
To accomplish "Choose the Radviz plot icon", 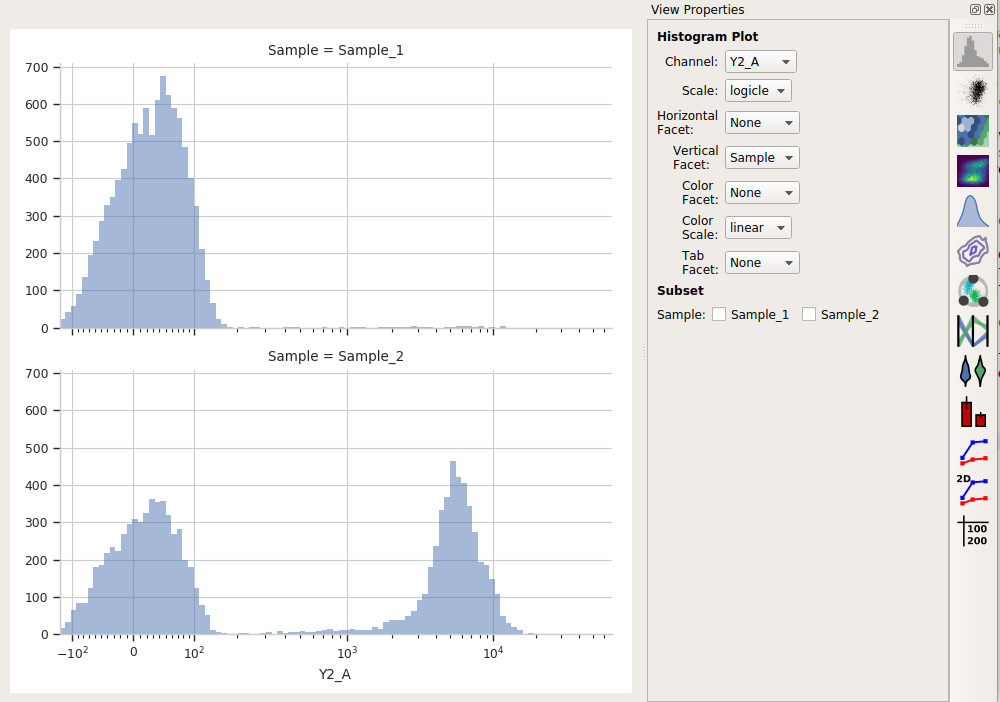I will (973, 291).
